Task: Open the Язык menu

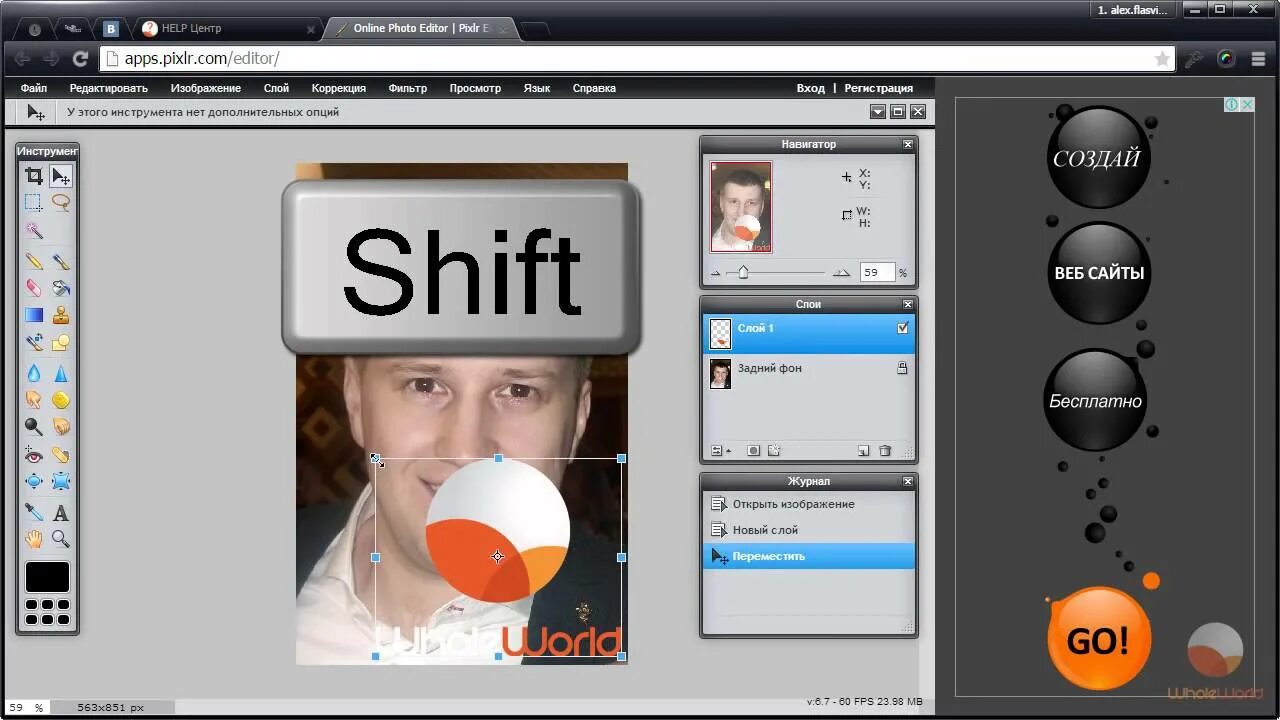Action: click(537, 88)
